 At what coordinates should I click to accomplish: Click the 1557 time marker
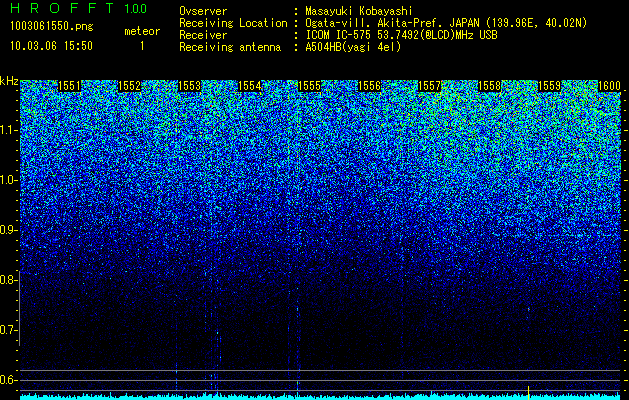[429, 86]
